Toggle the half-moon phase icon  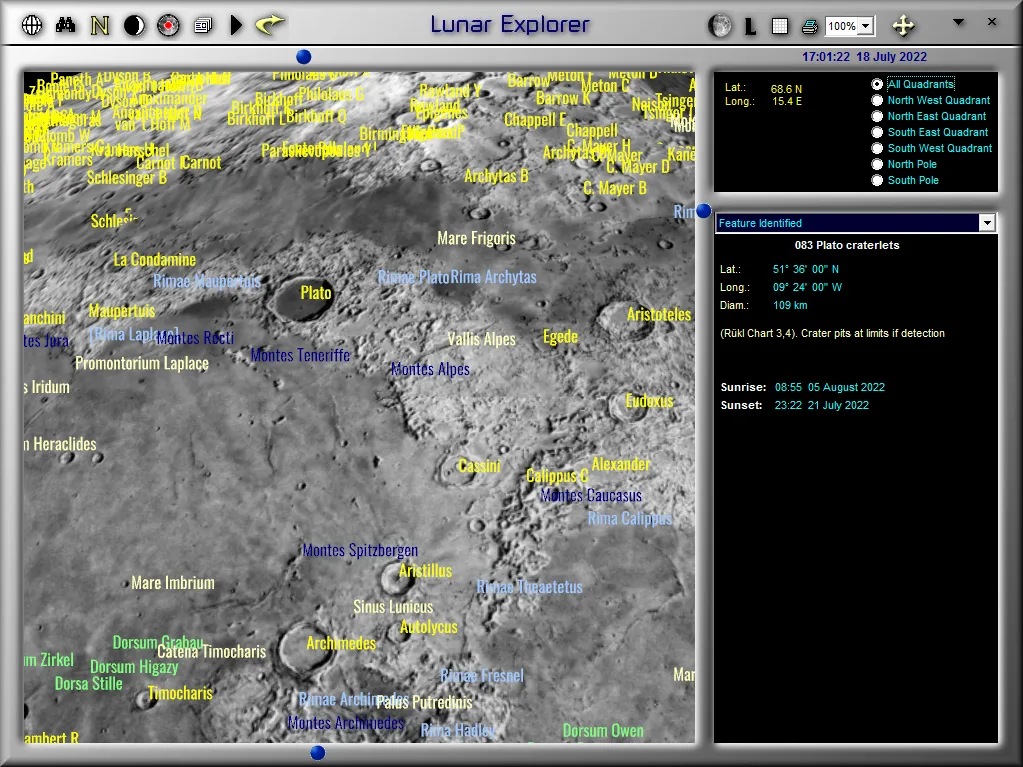[134, 25]
